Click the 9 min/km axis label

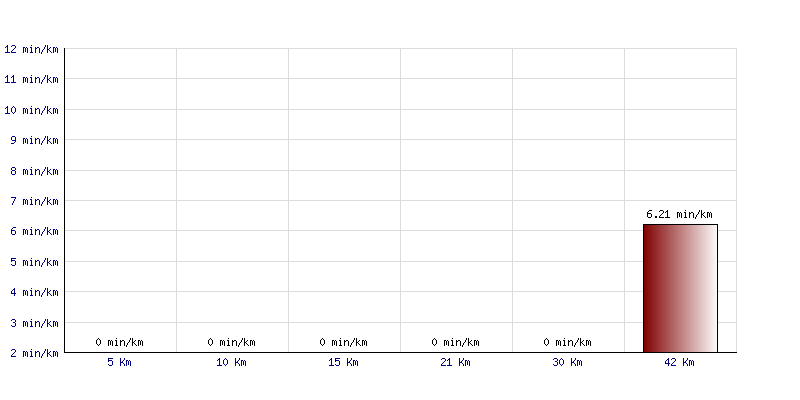click(x=34, y=140)
